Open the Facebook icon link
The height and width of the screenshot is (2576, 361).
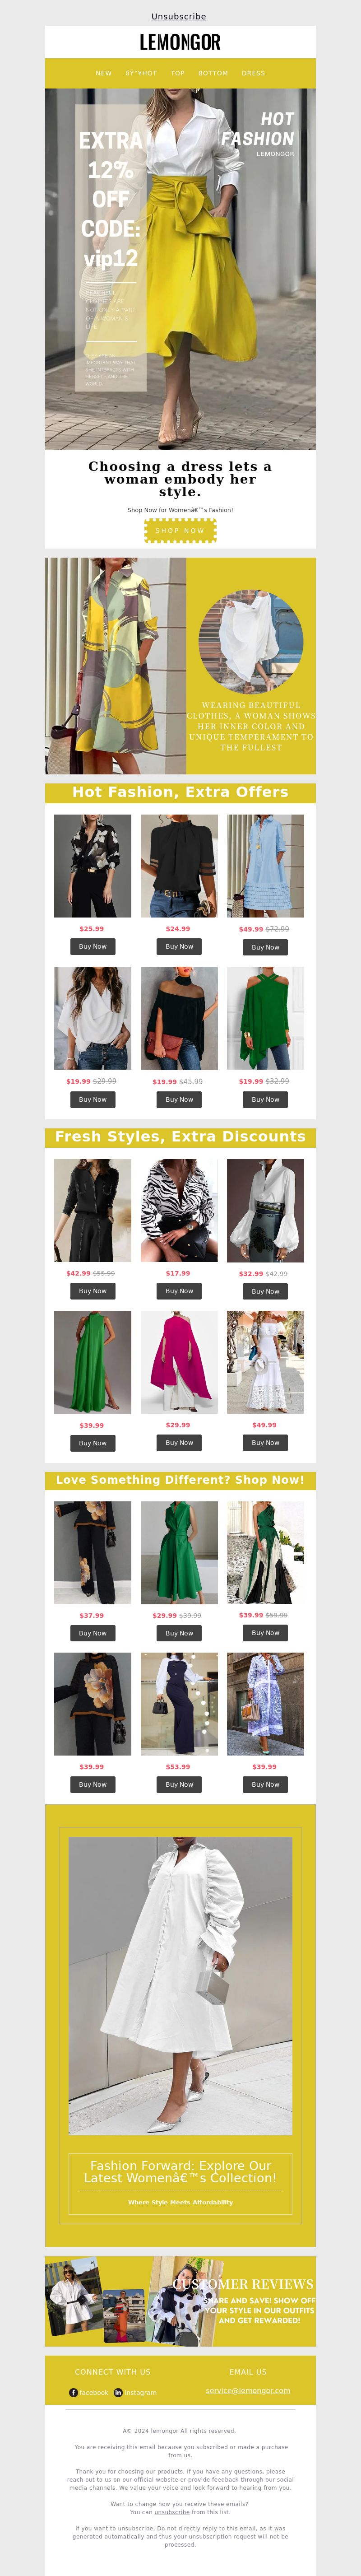click(x=73, y=2393)
